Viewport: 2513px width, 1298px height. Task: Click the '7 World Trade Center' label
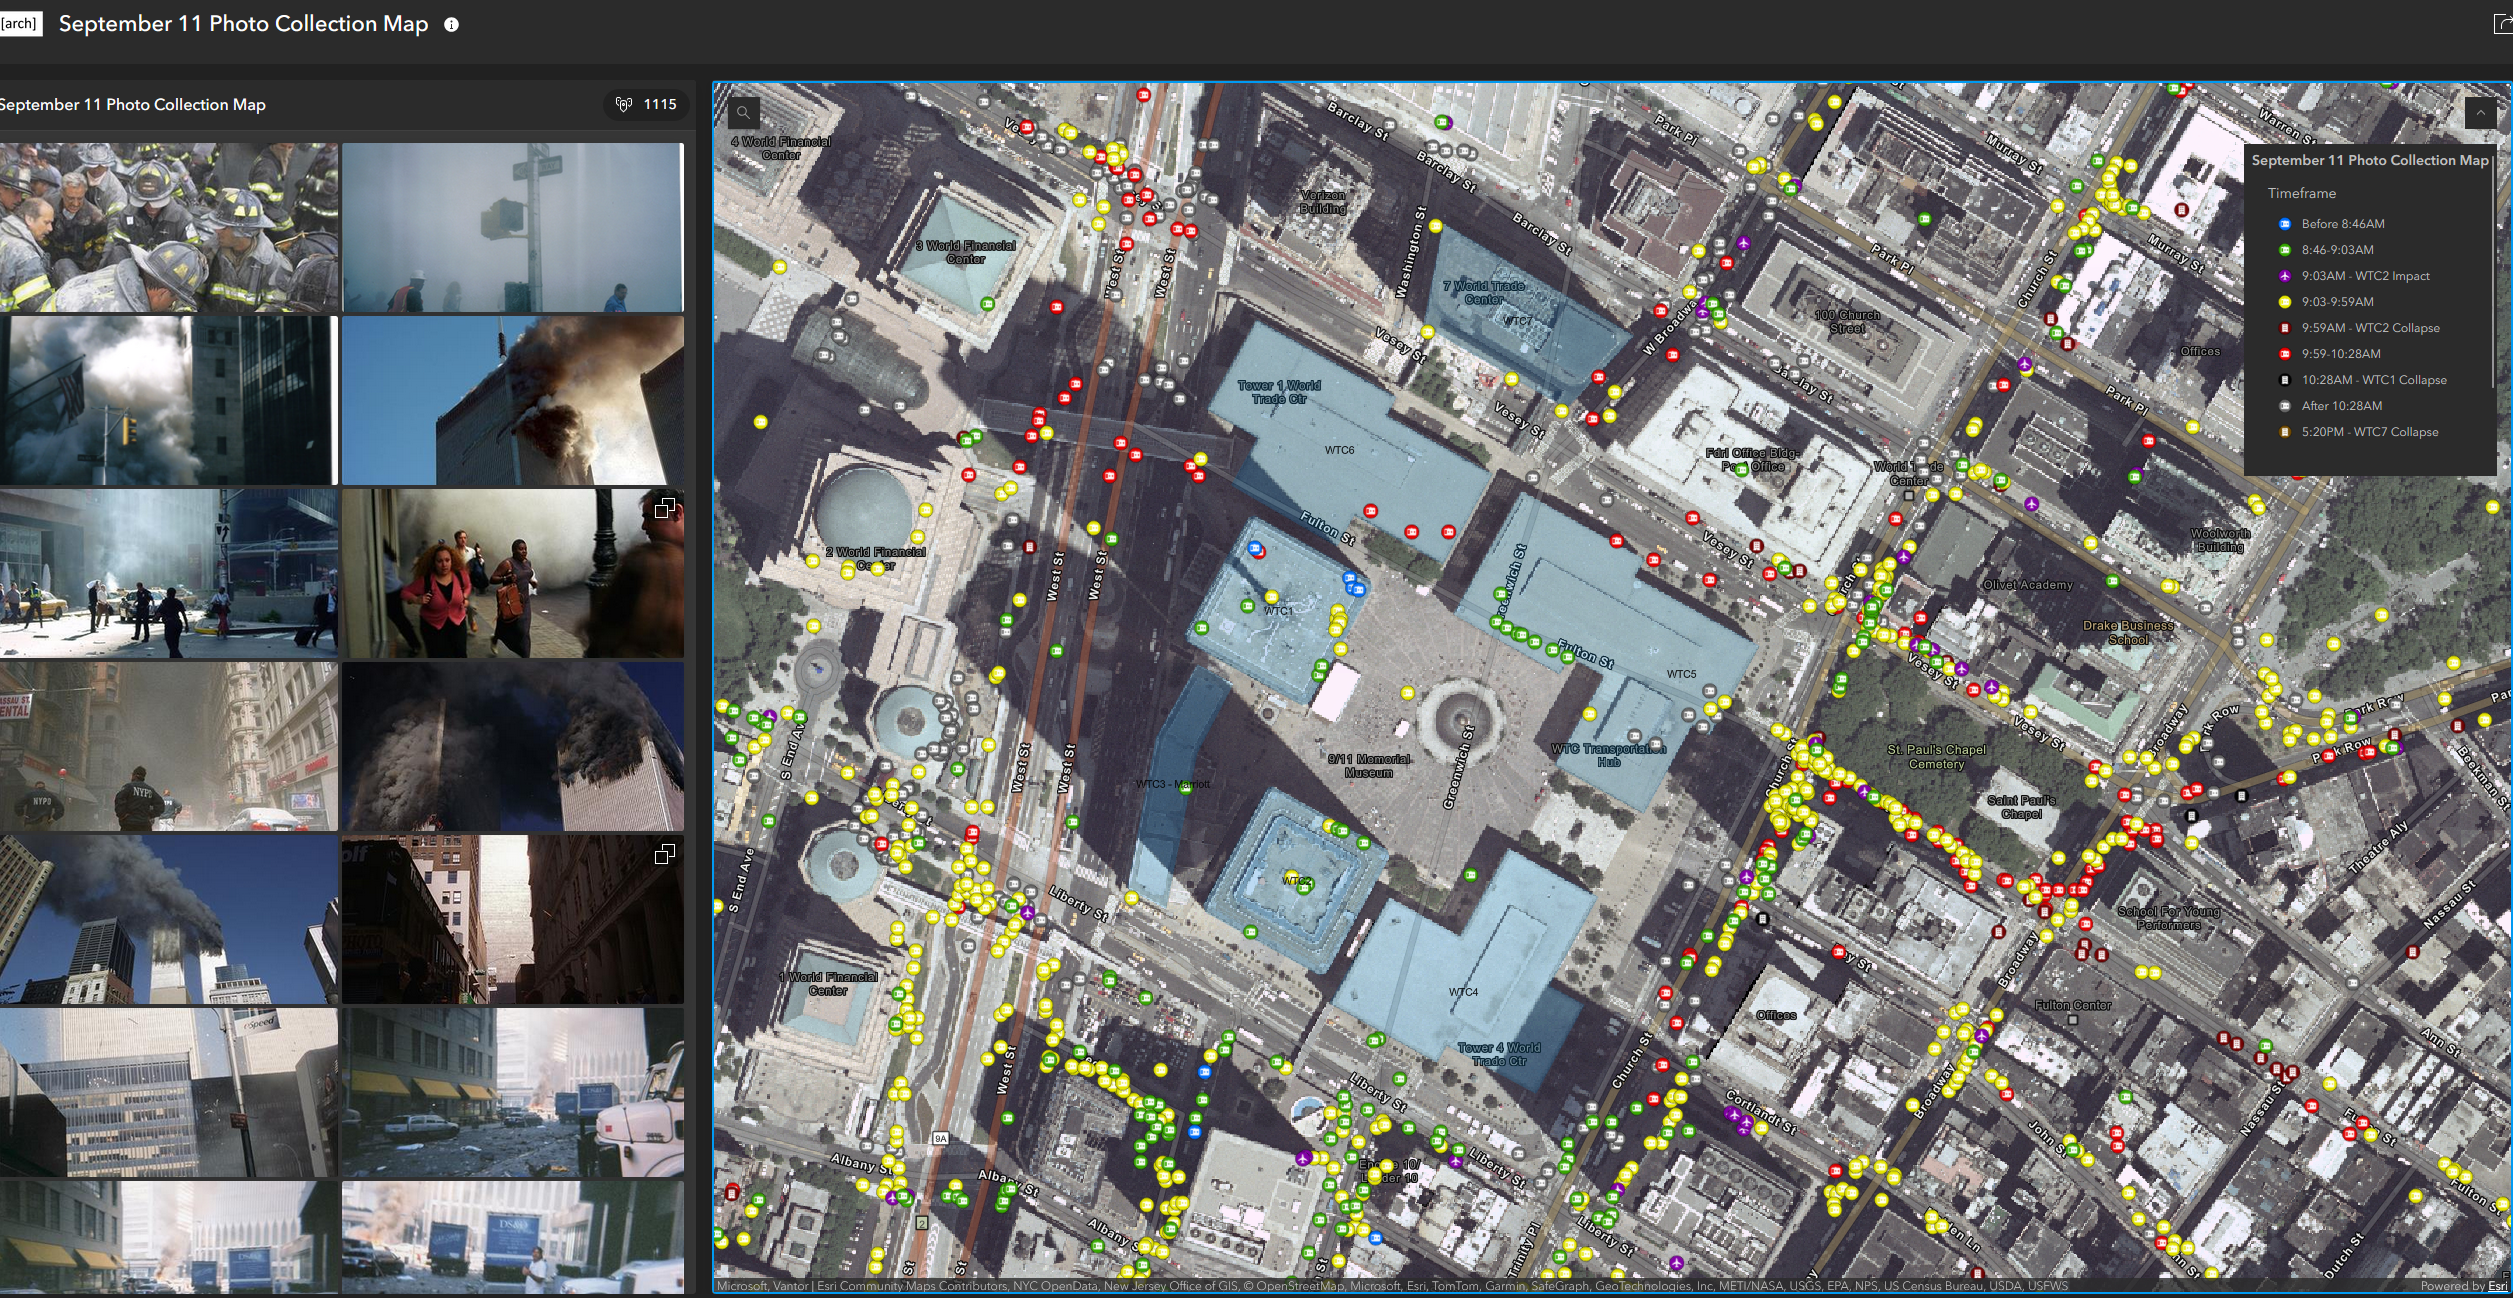[1484, 292]
